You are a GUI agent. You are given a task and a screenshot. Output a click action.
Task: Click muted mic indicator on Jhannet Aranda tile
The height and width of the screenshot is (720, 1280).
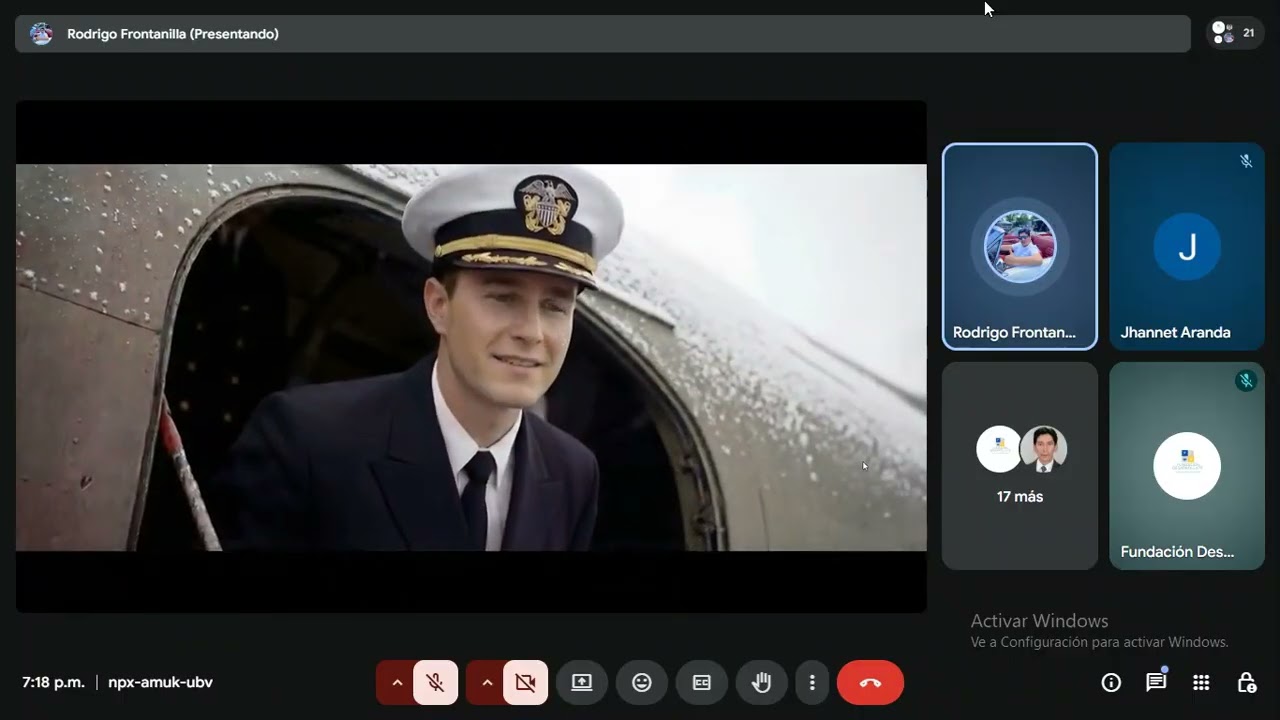1246,161
